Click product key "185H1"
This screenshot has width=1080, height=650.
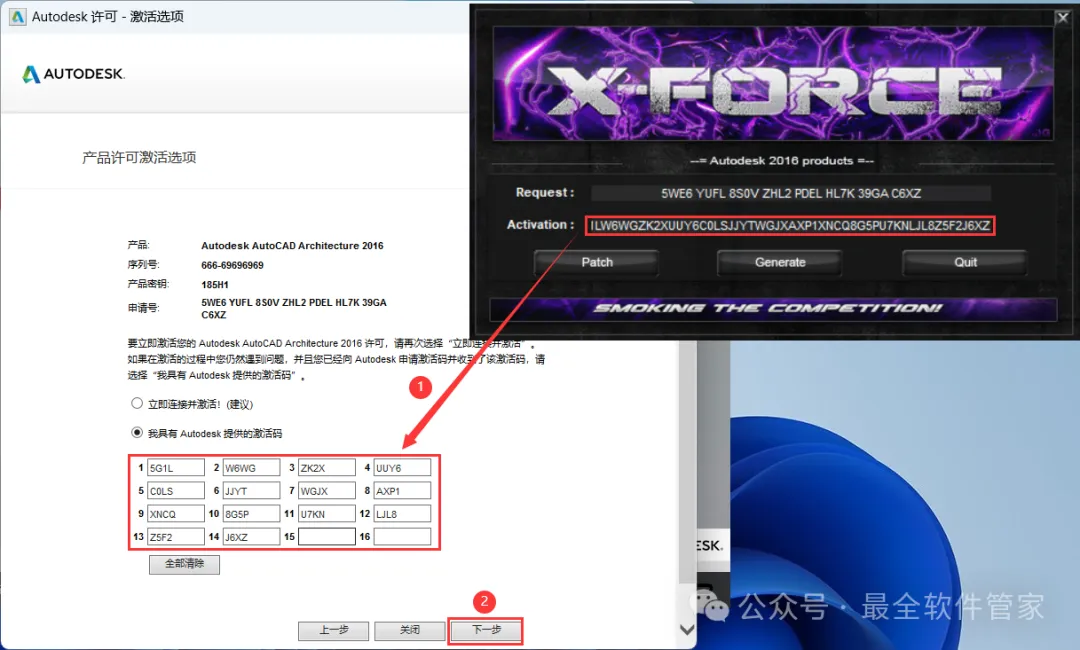coord(215,284)
